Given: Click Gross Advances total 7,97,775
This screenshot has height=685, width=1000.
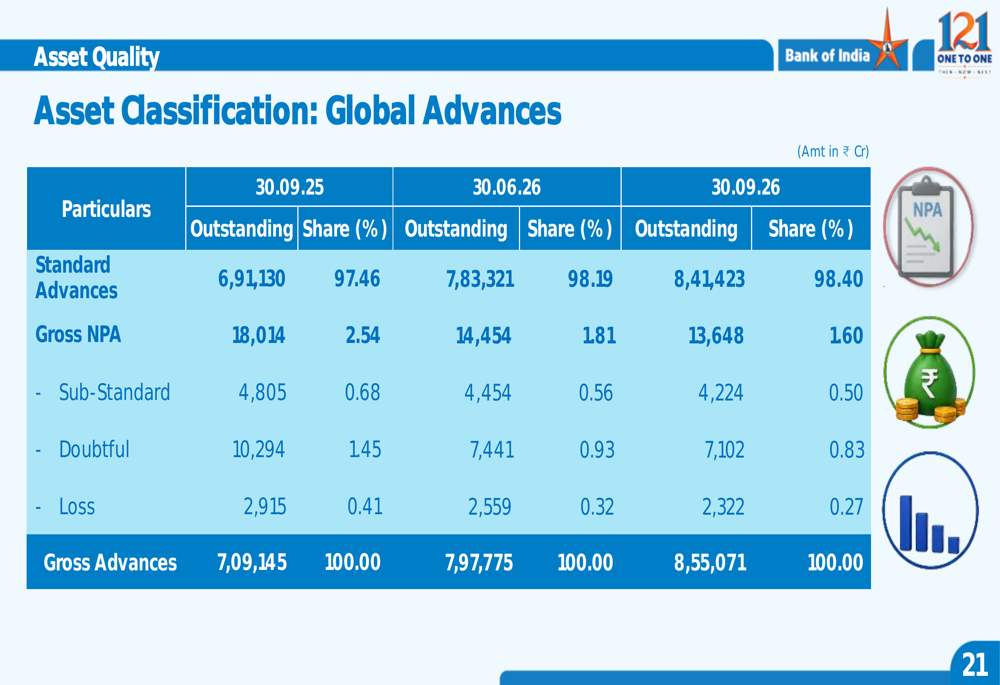Looking at the screenshot, I should click(479, 563).
